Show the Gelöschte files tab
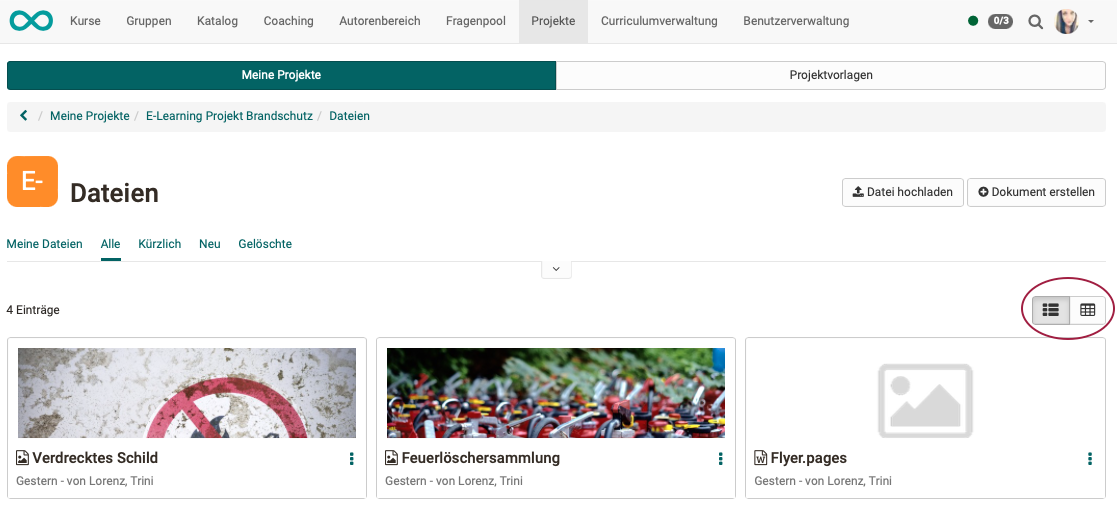Image resolution: width=1117 pixels, height=507 pixels. [265, 244]
